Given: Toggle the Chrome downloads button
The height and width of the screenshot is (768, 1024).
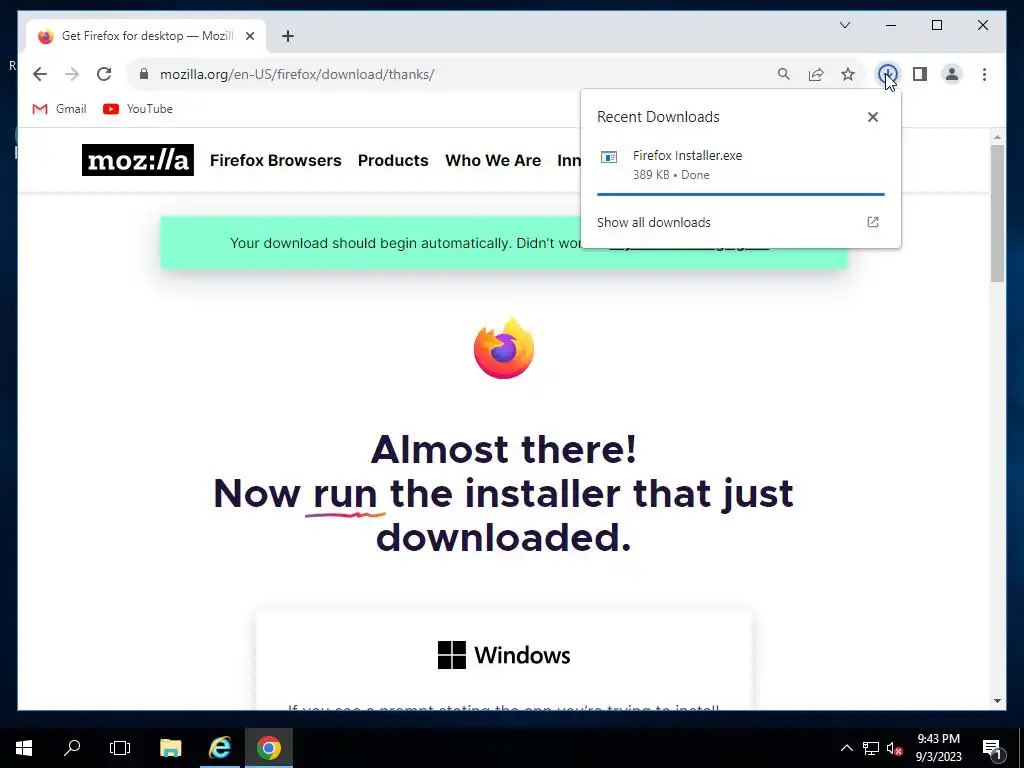Looking at the screenshot, I should coord(888,74).
